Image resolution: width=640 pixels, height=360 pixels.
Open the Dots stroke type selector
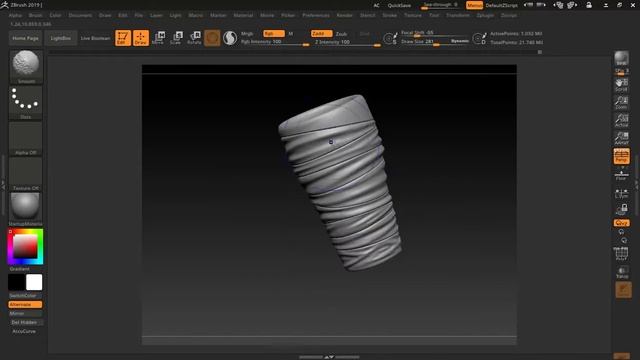click(26, 102)
